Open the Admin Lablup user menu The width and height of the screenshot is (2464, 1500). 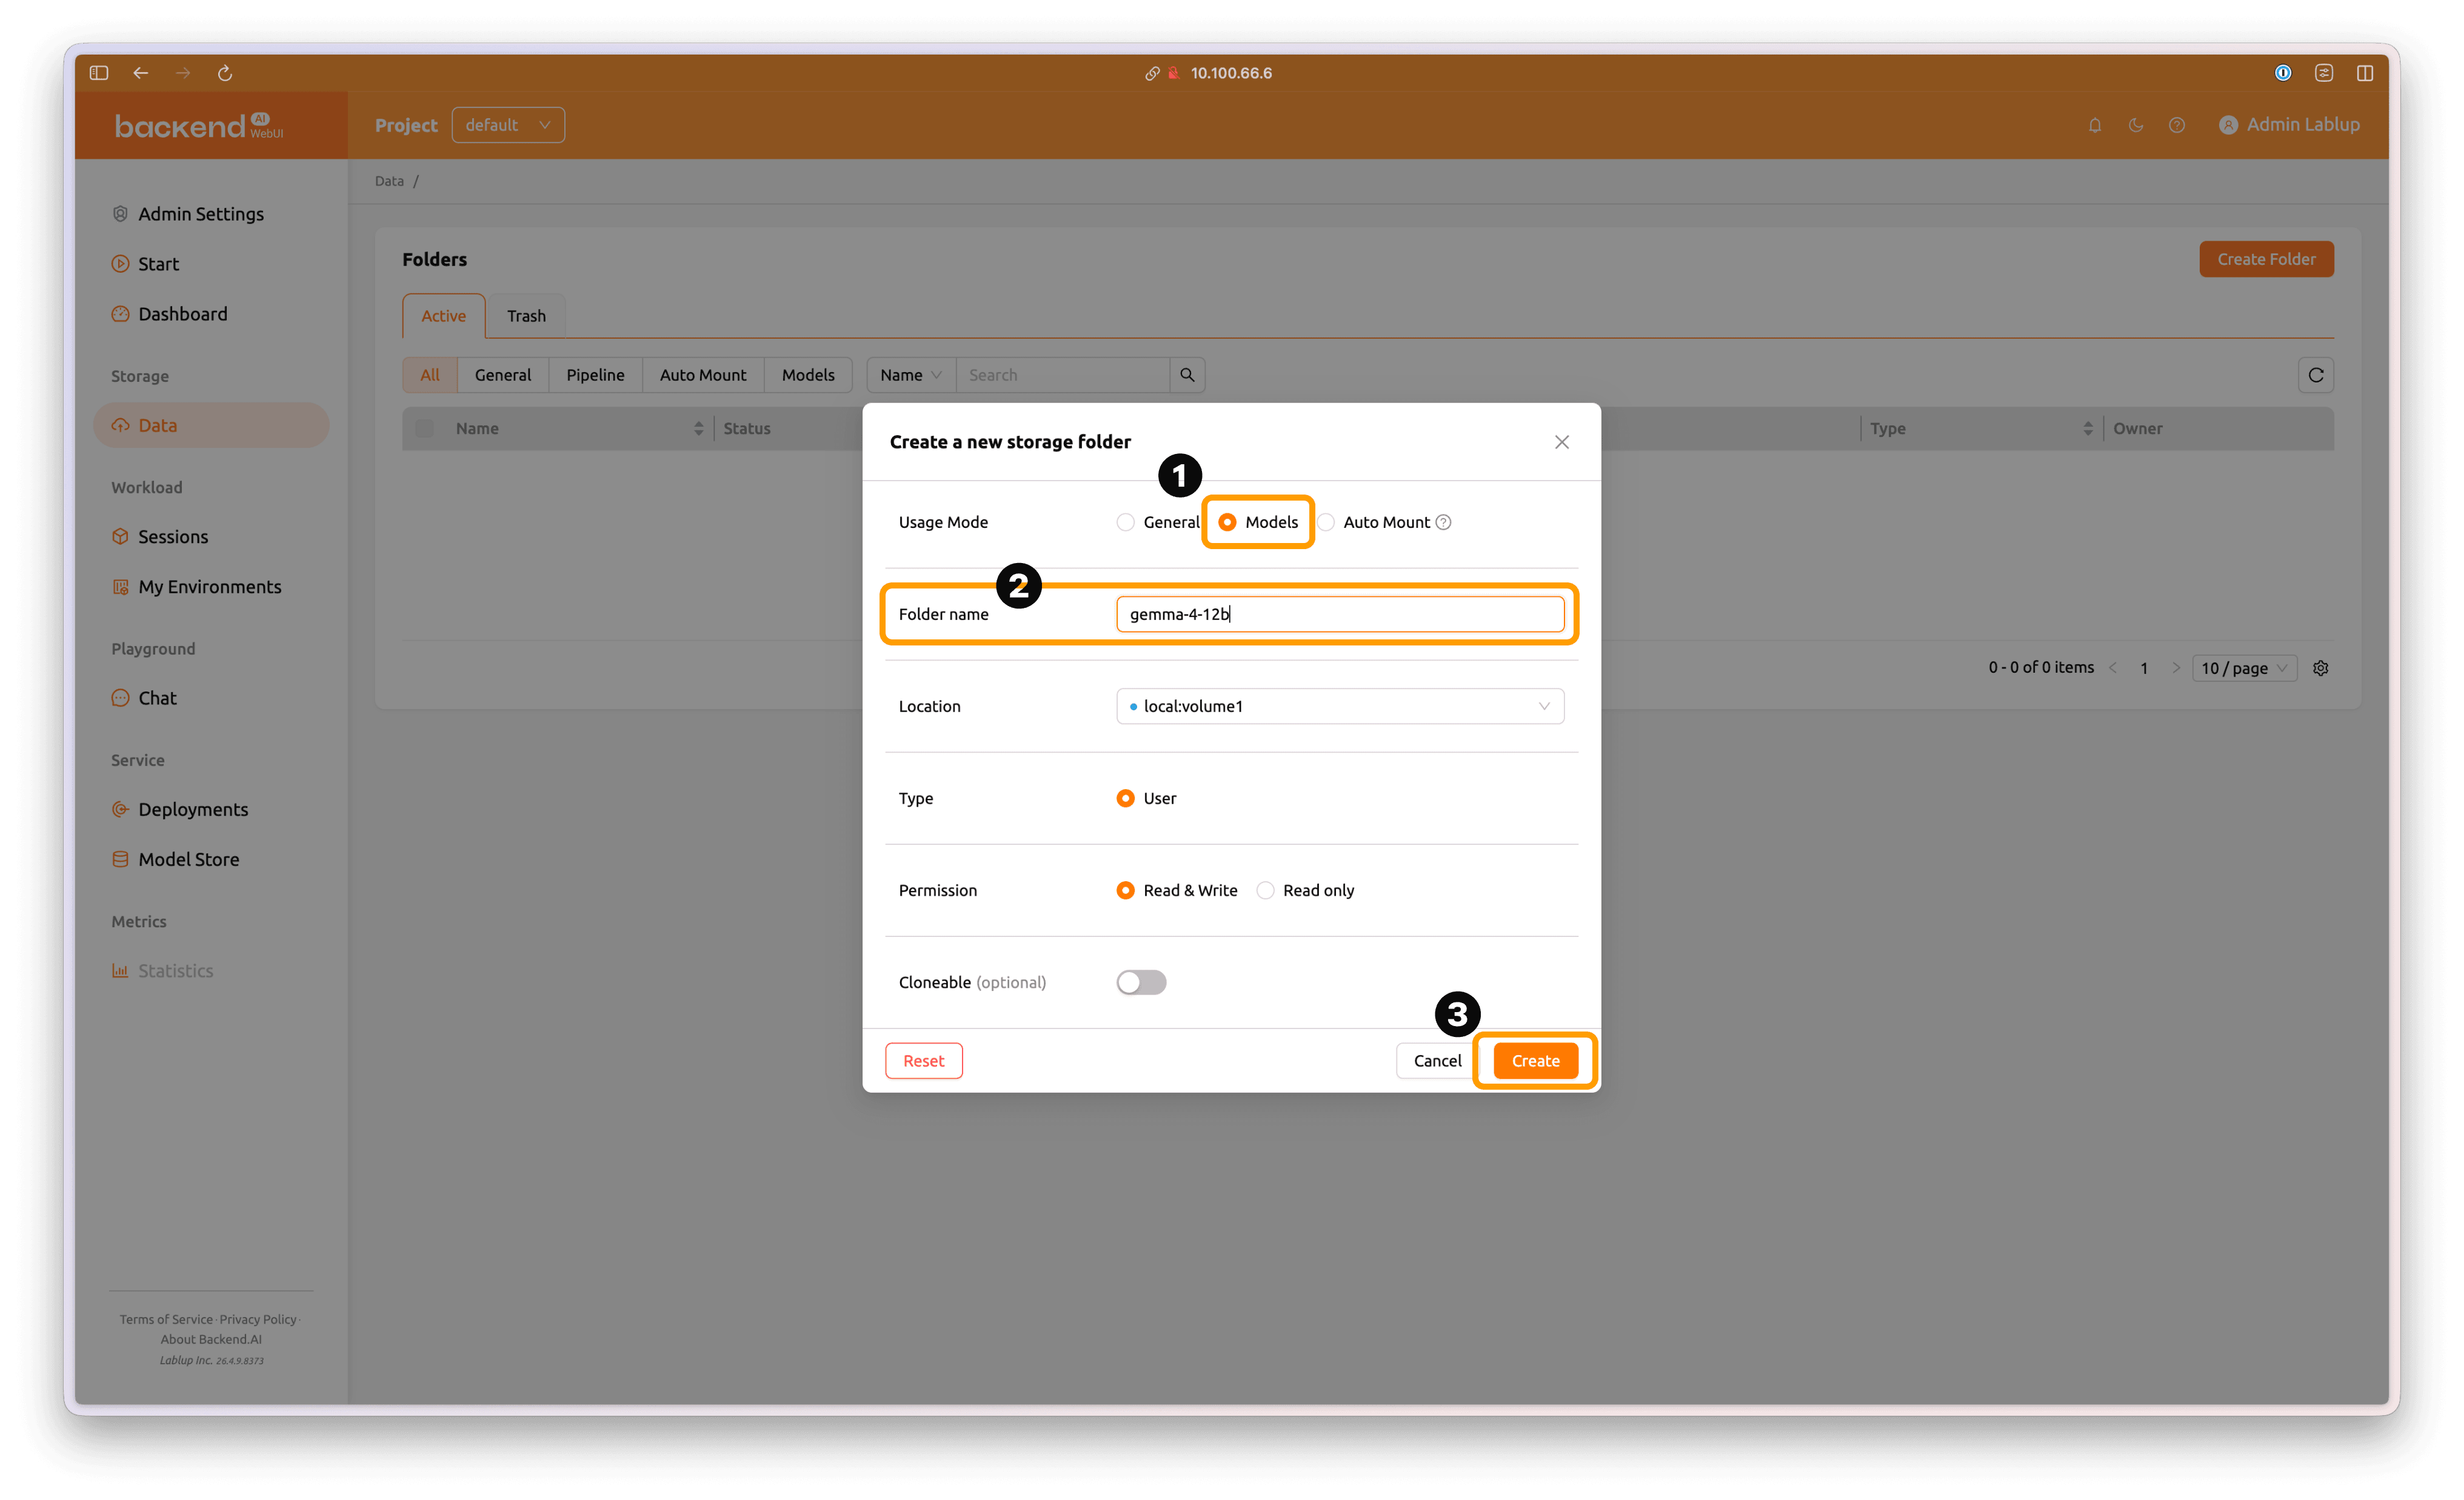pyautogui.click(x=2289, y=125)
